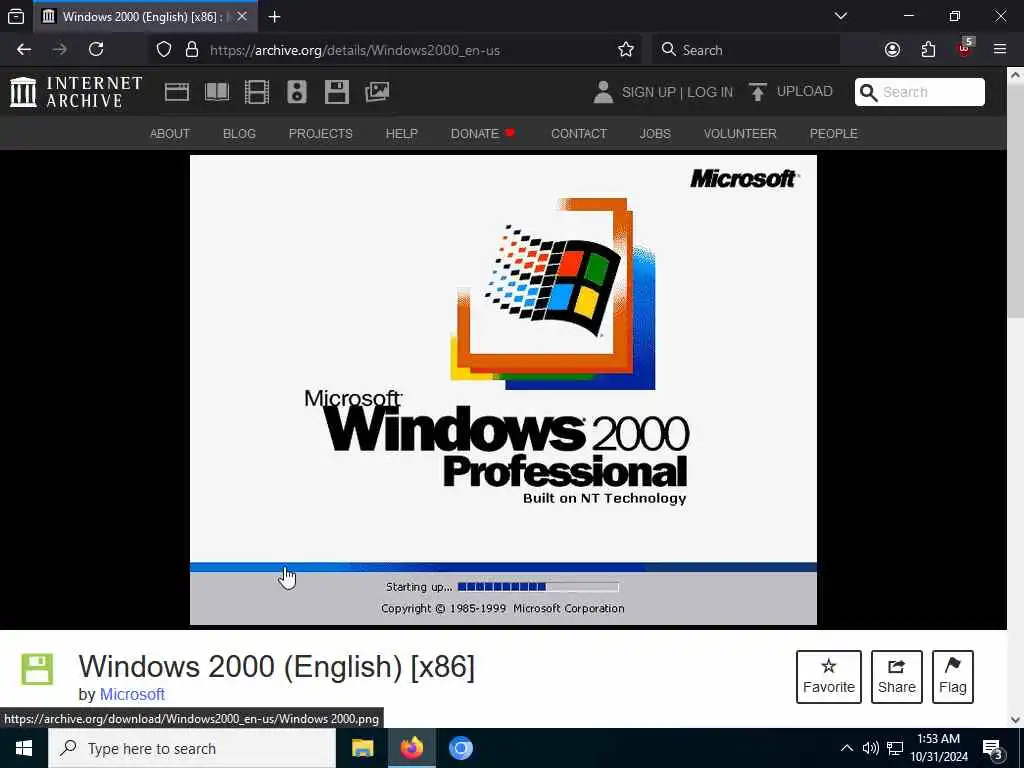1024x768 pixels.
Task: Bookmark this page with the star icon
Action: click(x=626, y=50)
